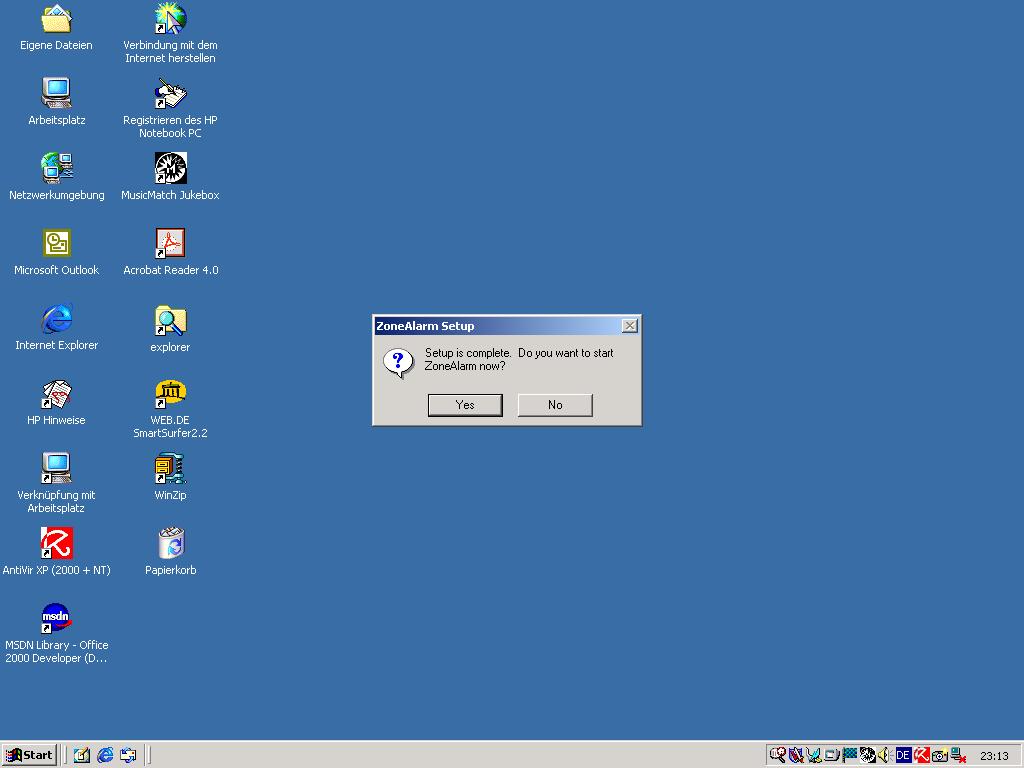Select the explorer shortcut icon
The width and height of the screenshot is (1024, 768).
click(x=170, y=329)
